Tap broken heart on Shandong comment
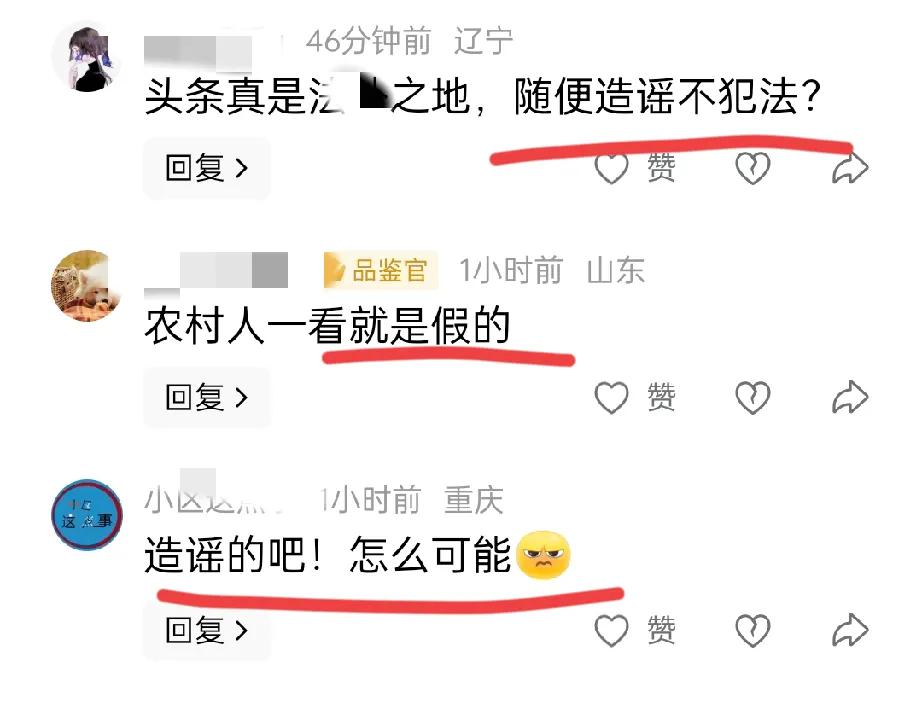Image resolution: width=922 pixels, height=725 pixels. pos(753,397)
